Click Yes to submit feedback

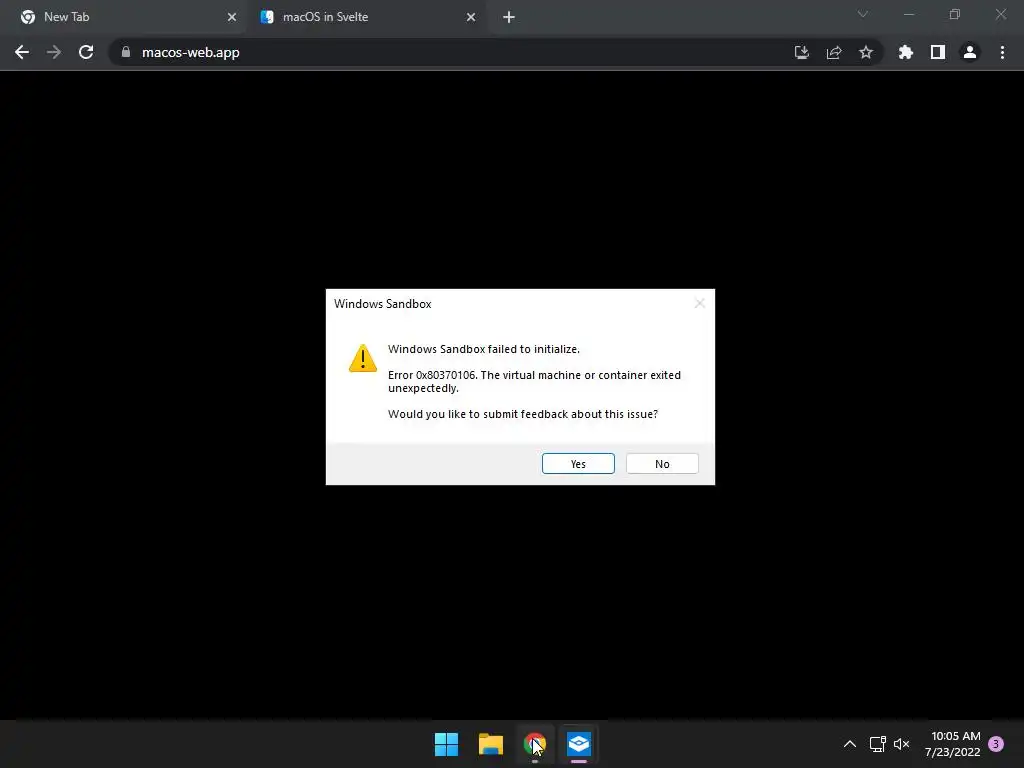(x=578, y=464)
